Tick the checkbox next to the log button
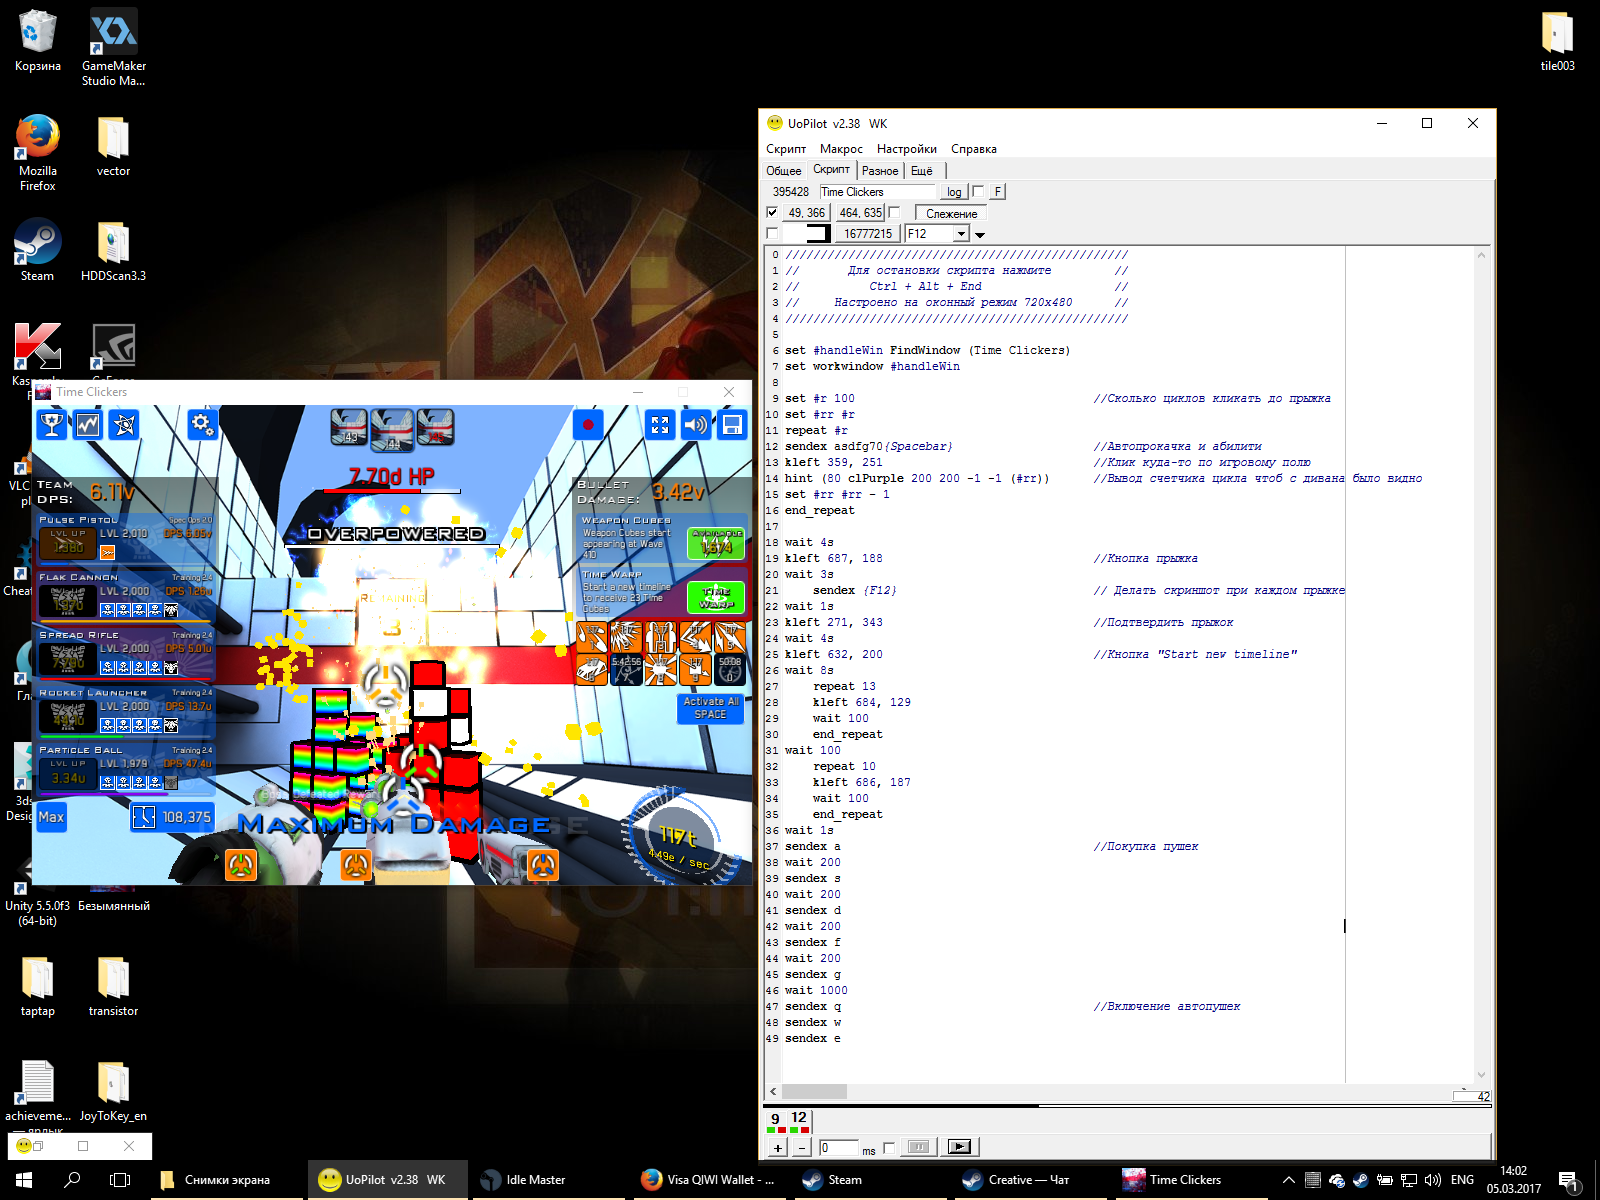The width and height of the screenshot is (1600, 1200). pyautogui.click(x=978, y=191)
